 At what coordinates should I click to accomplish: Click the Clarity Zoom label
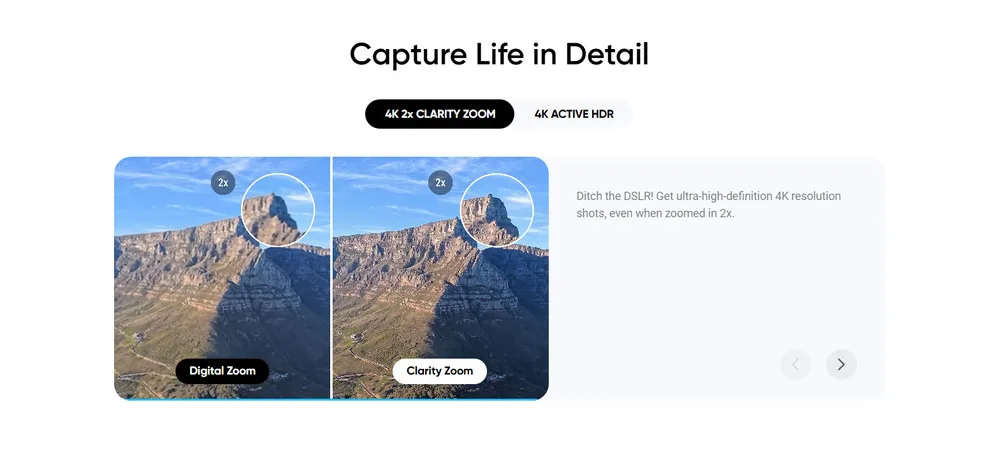(439, 371)
